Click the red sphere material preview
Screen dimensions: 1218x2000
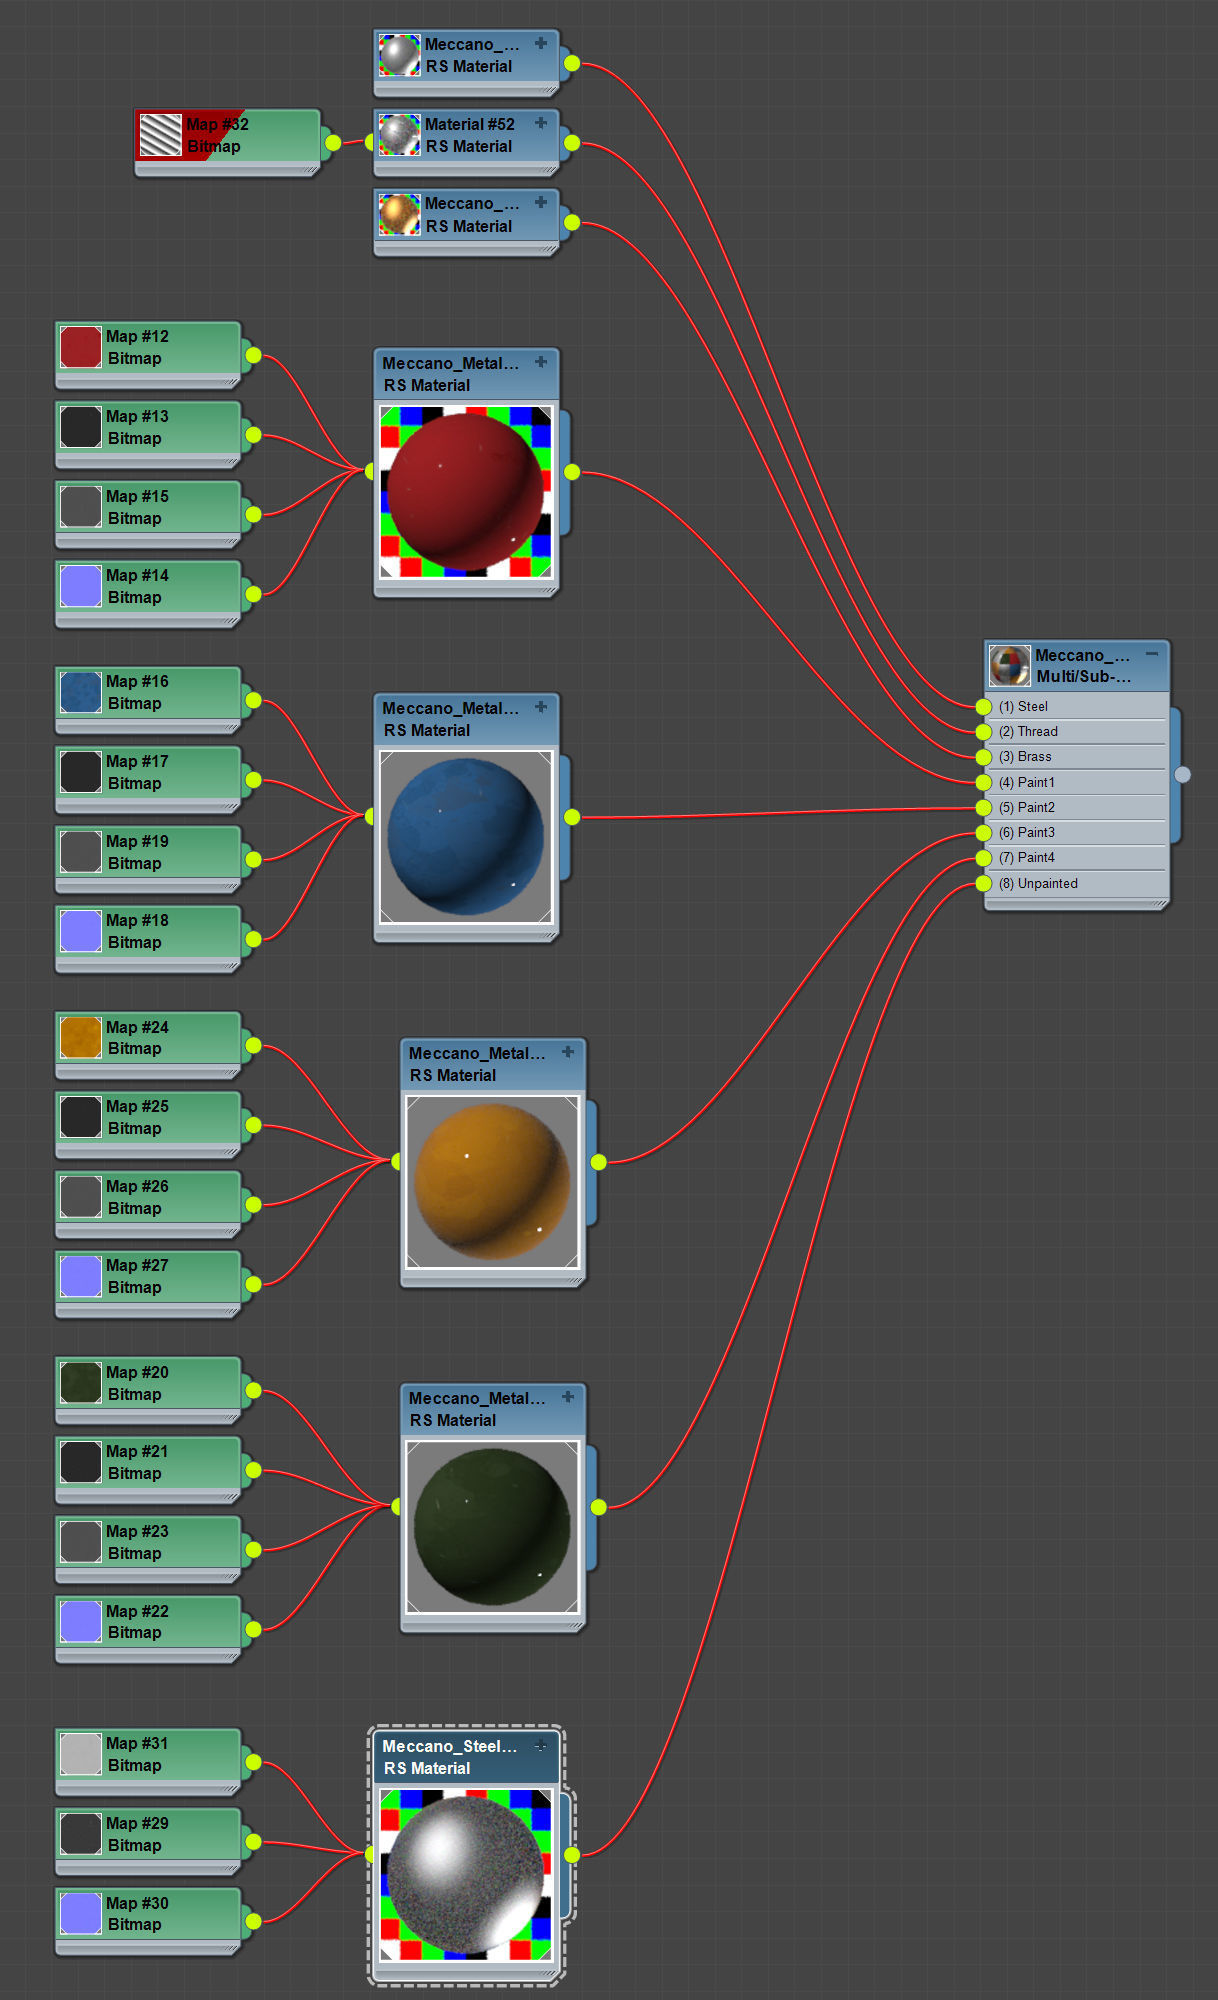[x=466, y=492]
